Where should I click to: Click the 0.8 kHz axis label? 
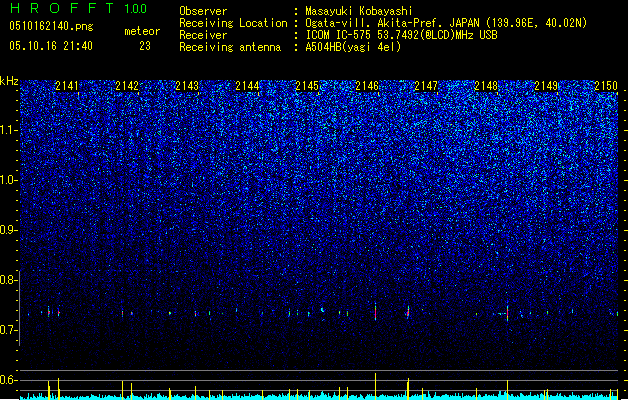(x=9, y=280)
